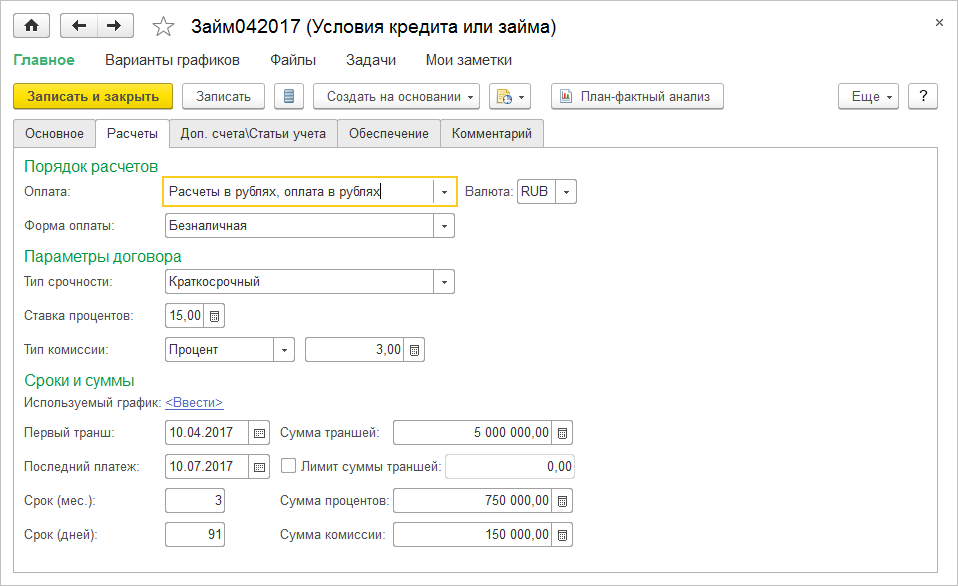Open the calendar for Последний платеж date

(x=259, y=467)
